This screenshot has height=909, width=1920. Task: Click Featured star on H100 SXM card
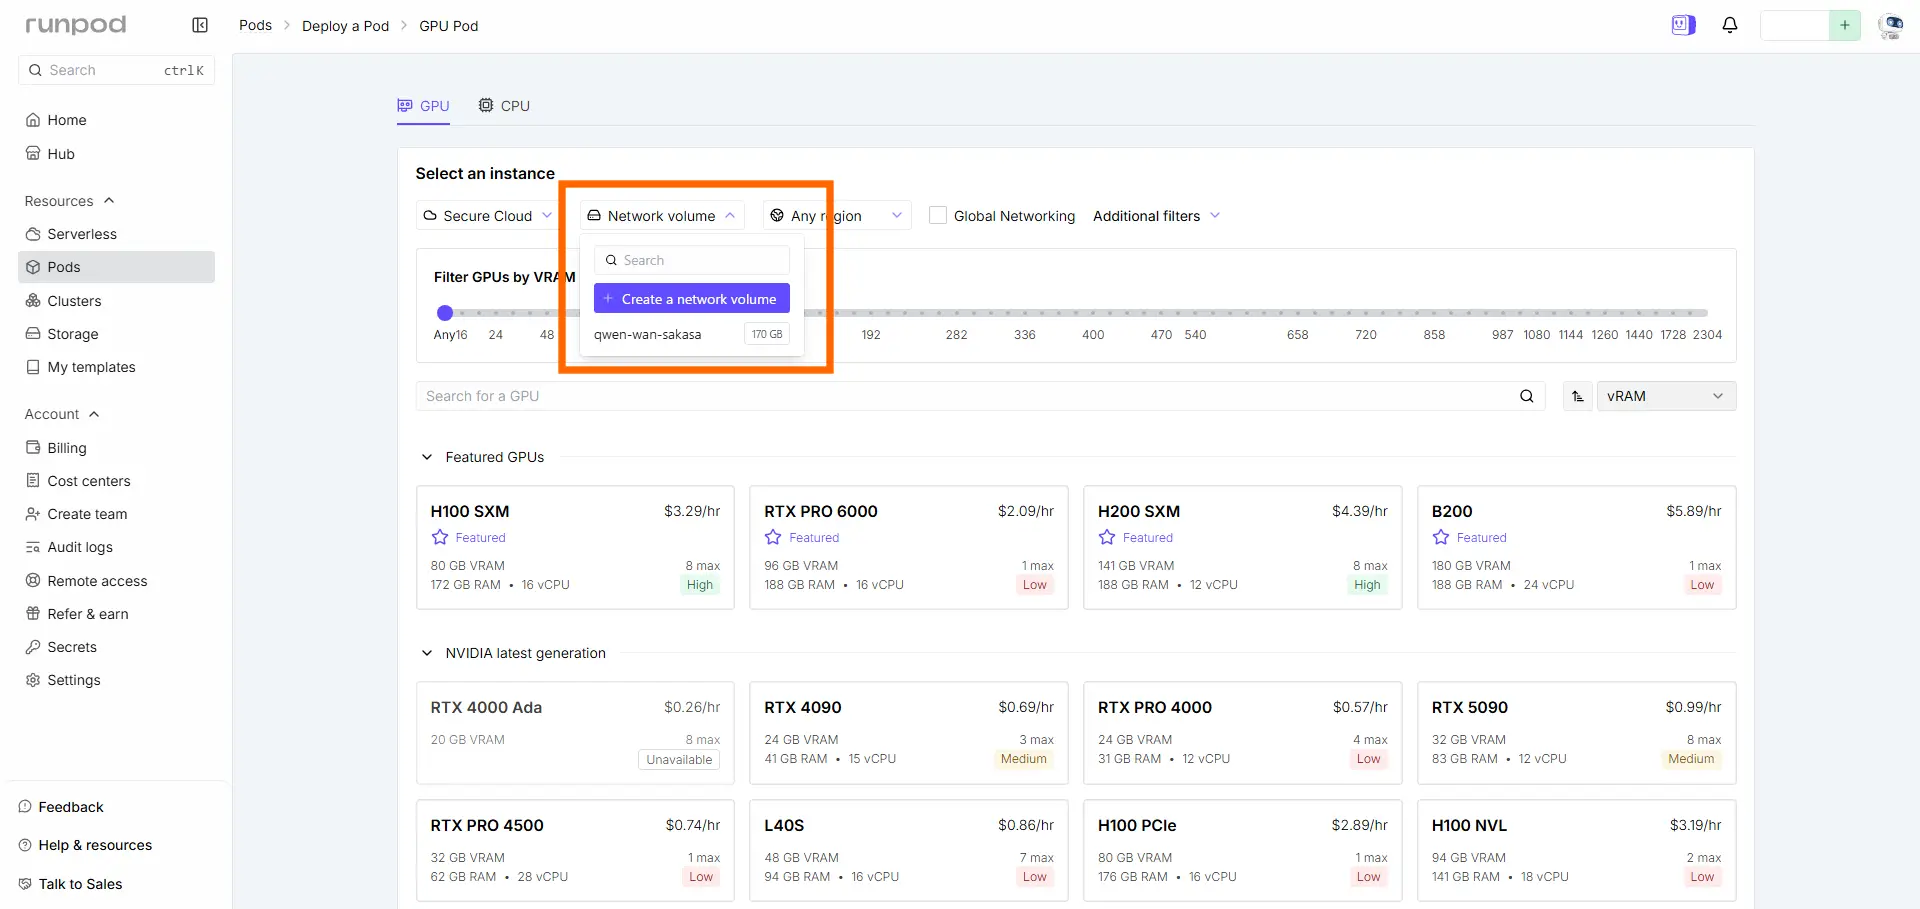[x=440, y=538]
